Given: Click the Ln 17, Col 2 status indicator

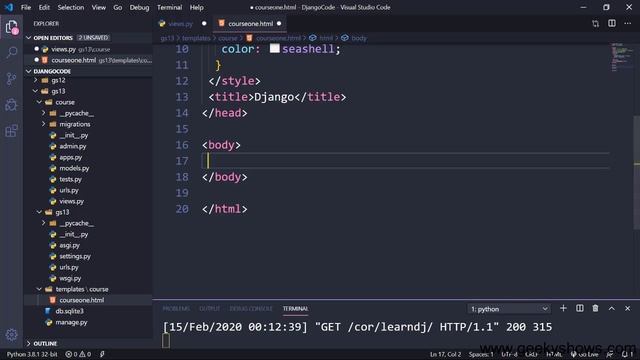Looking at the screenshot, I should pyautogui.click(x=445, y=354).
